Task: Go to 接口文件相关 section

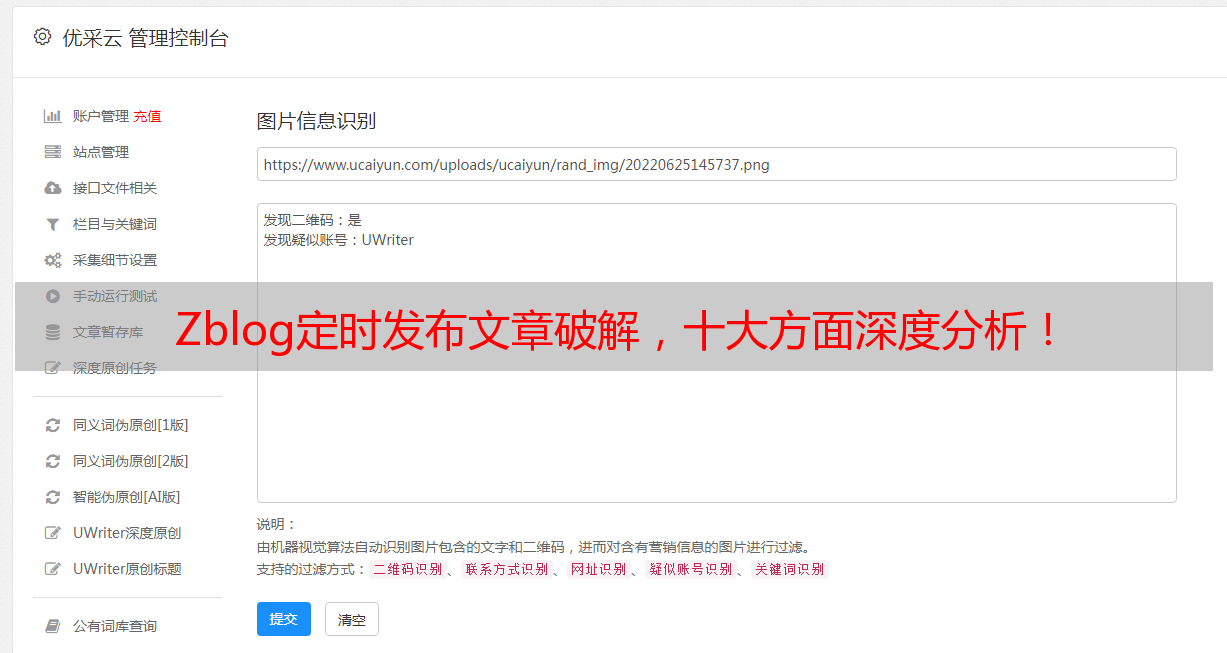Action: pyautogui.click(x=115, y=188)
